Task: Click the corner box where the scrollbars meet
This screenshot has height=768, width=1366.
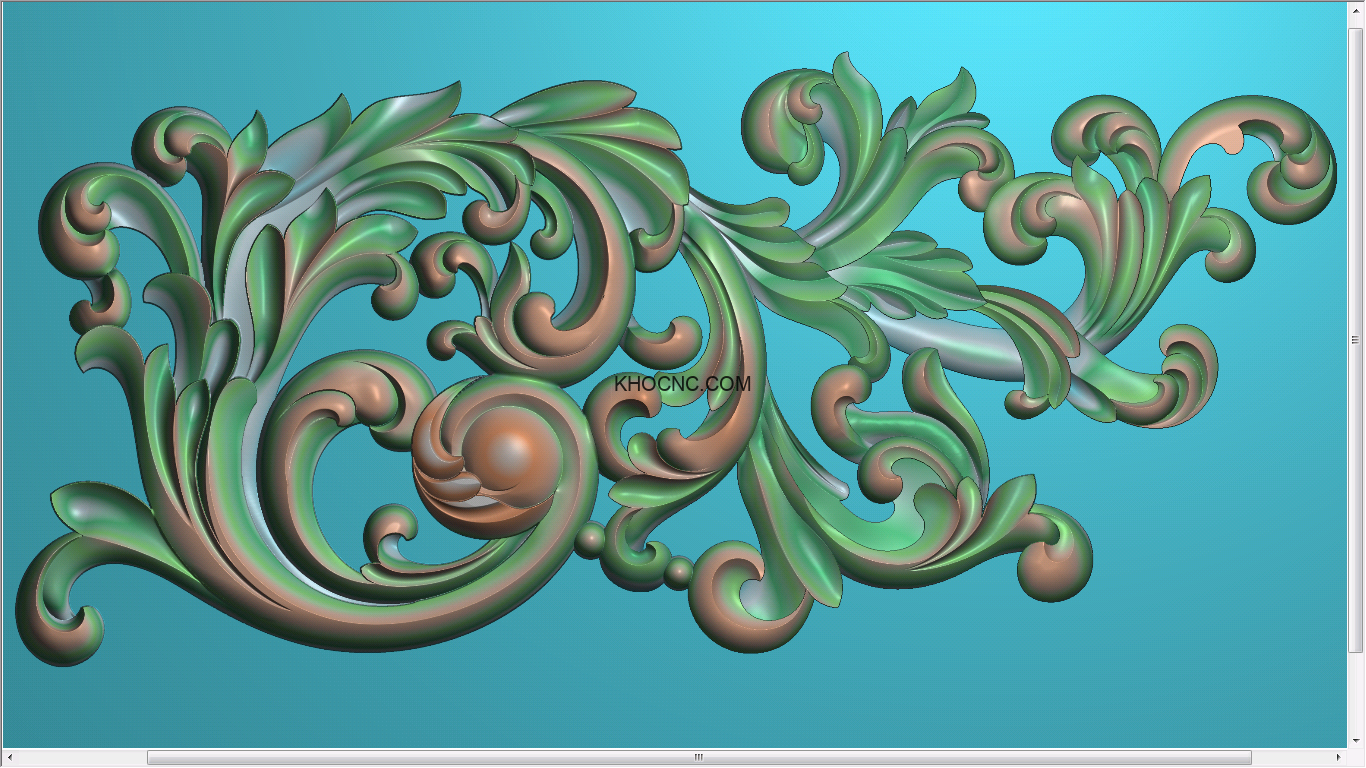Action: (1356, 758)
